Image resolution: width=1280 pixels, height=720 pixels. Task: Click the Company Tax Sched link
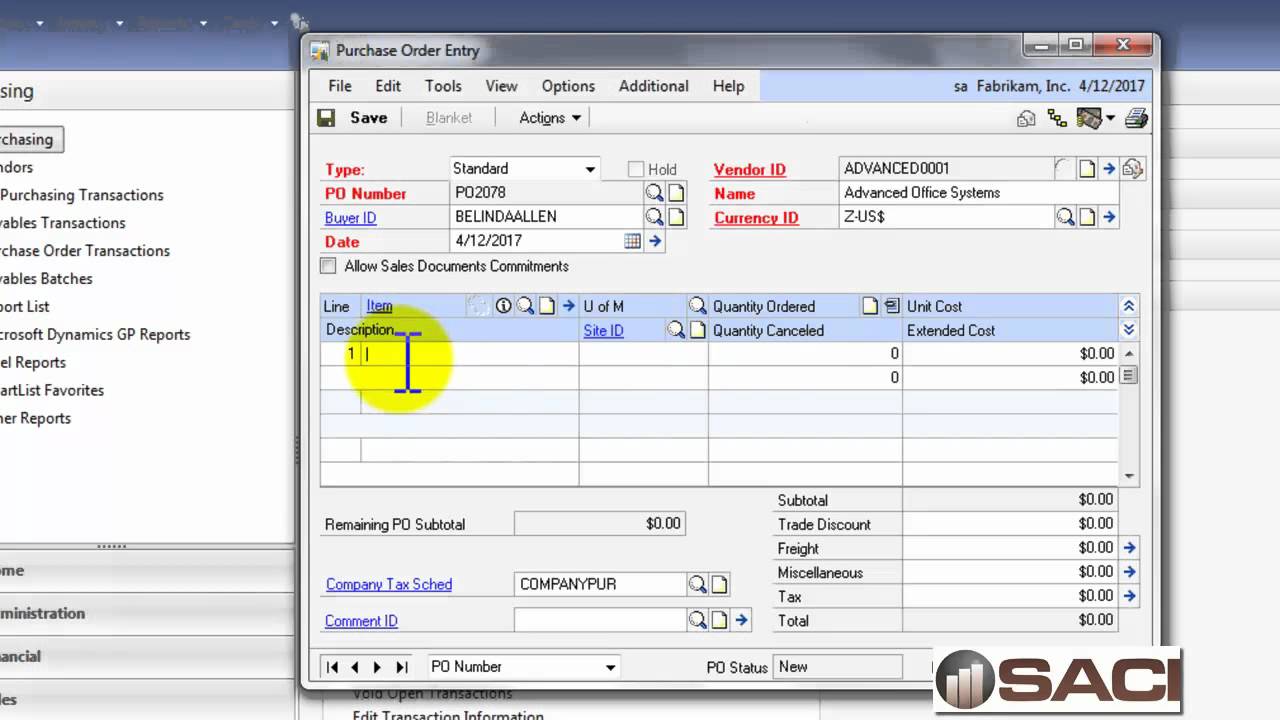point(389,584)
